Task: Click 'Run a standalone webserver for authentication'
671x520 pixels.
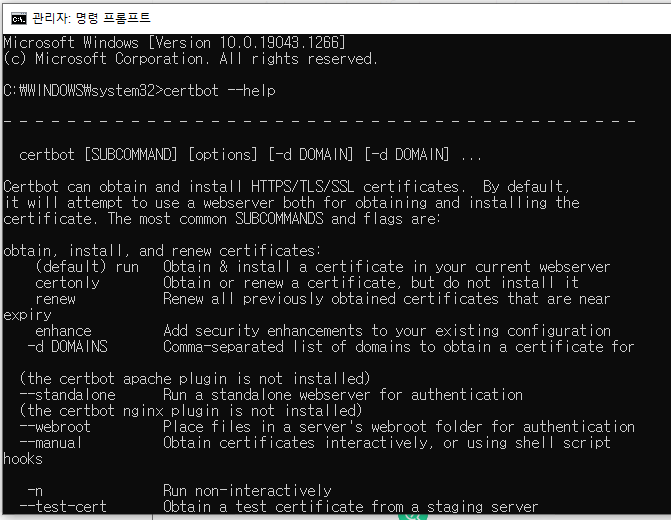Action: tap(343, 395)
